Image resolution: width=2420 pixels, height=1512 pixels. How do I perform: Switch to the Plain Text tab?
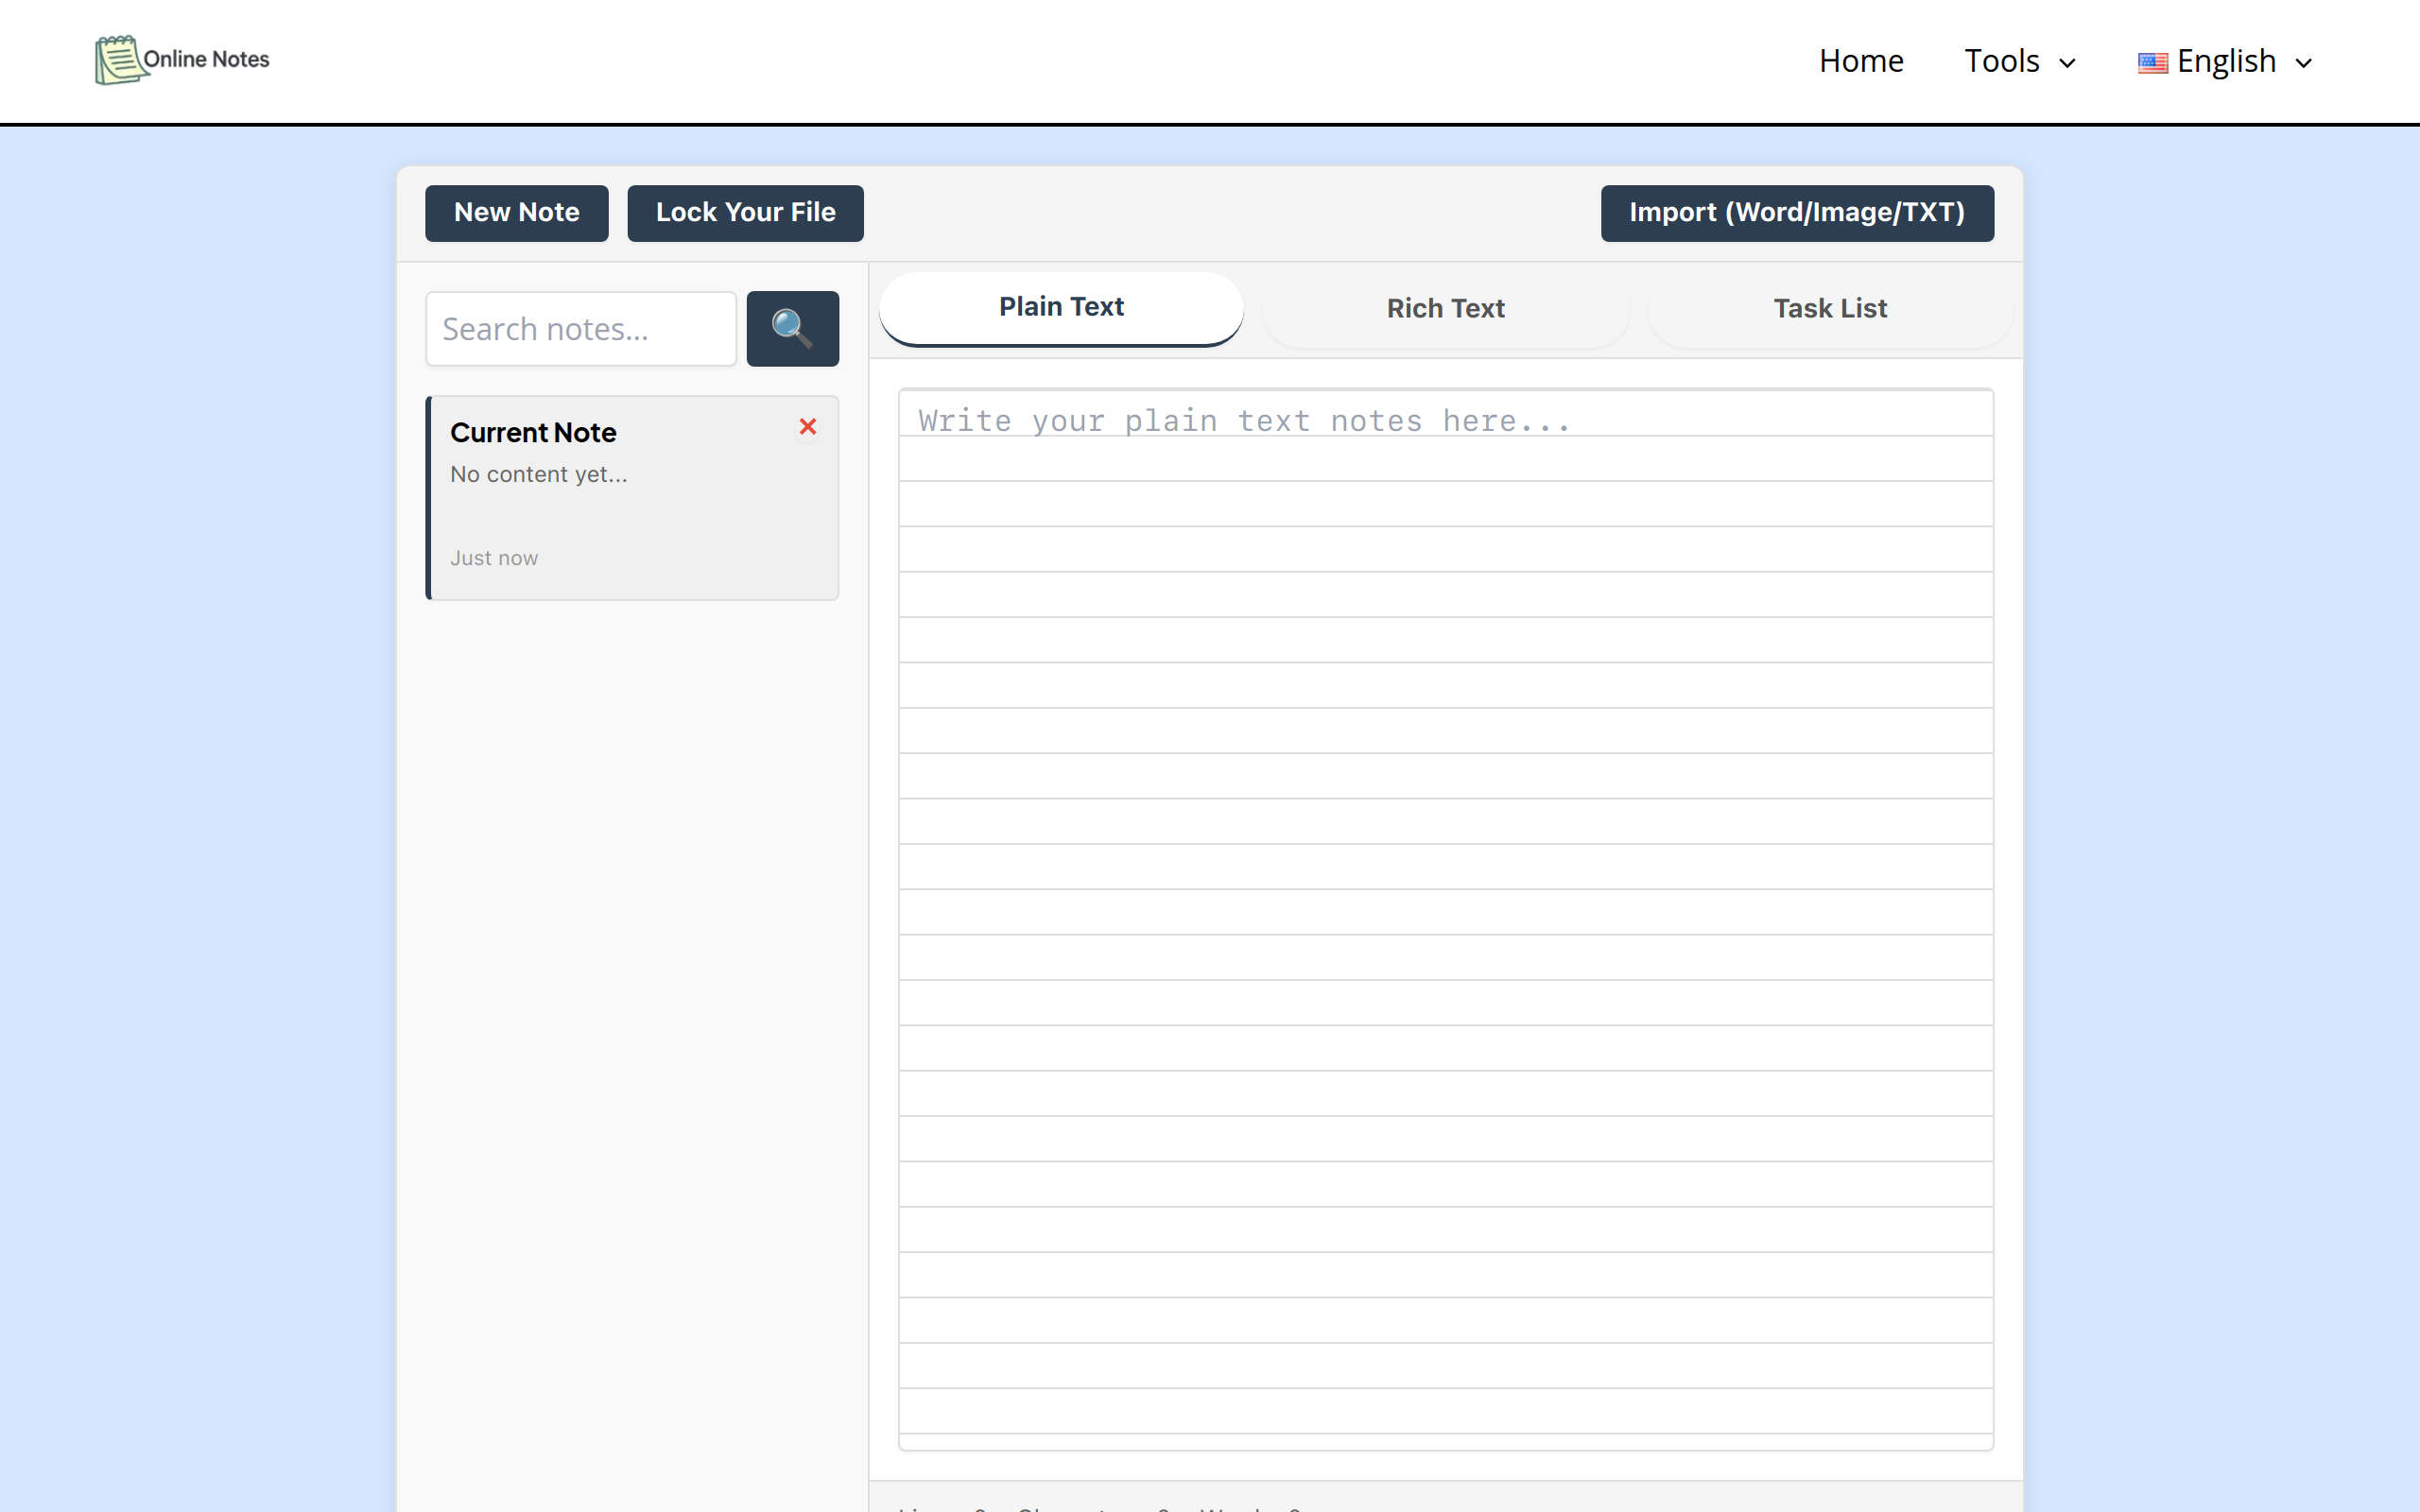1061,307
